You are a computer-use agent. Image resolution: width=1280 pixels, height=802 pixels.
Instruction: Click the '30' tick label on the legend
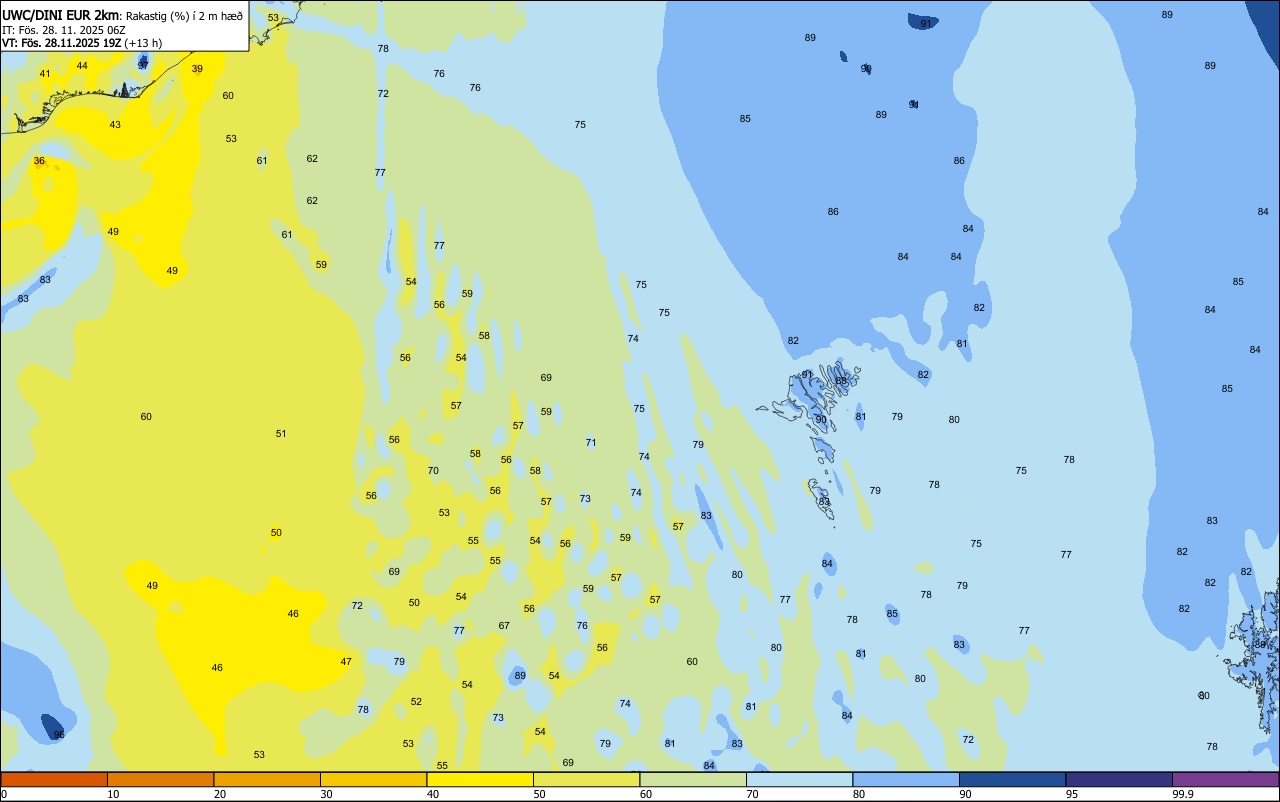pos(326,794)
